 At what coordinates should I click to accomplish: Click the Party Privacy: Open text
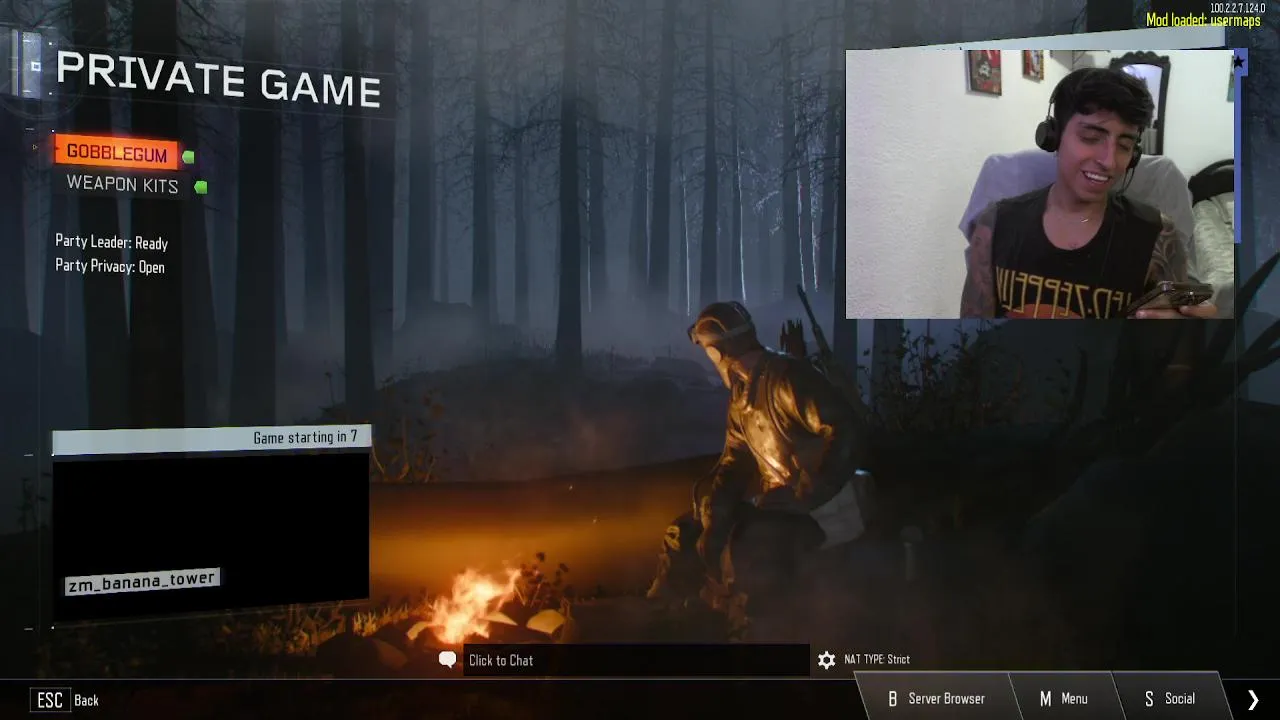point(110,267)
